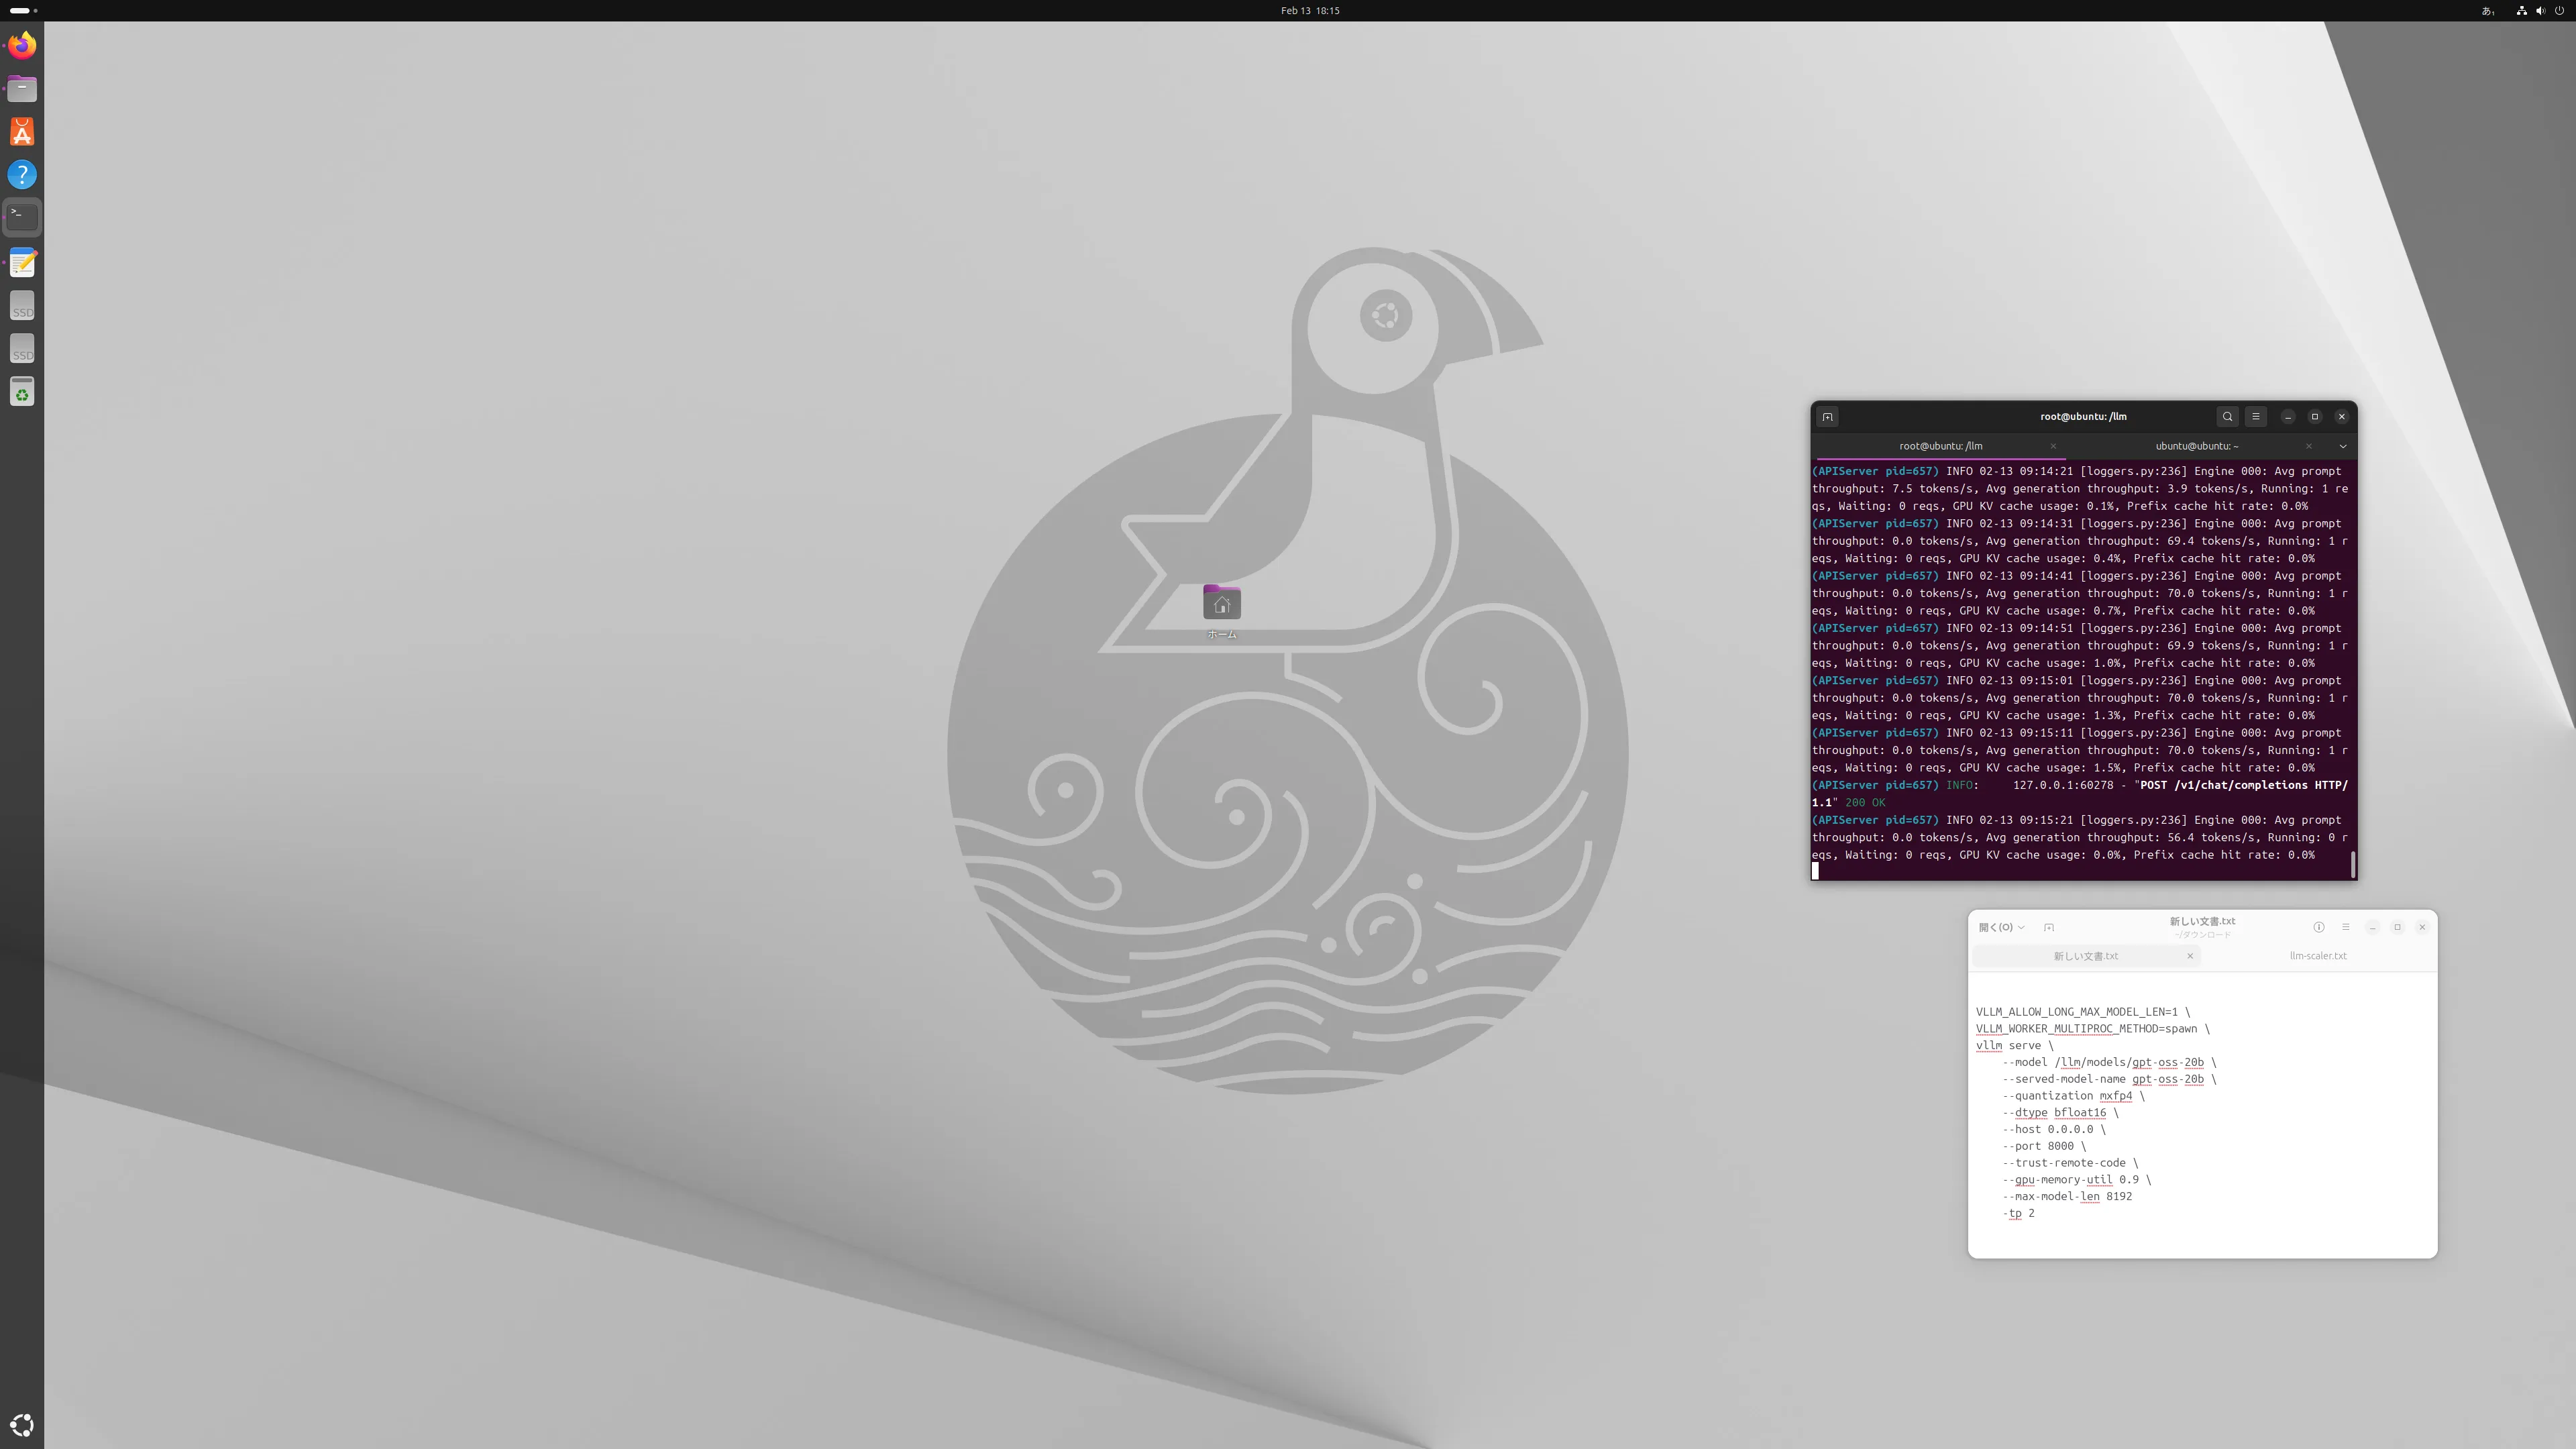Switch to the llm-scaler.txt tab
This screenshot has height=1449, width=2576.
coord(2317,956)
